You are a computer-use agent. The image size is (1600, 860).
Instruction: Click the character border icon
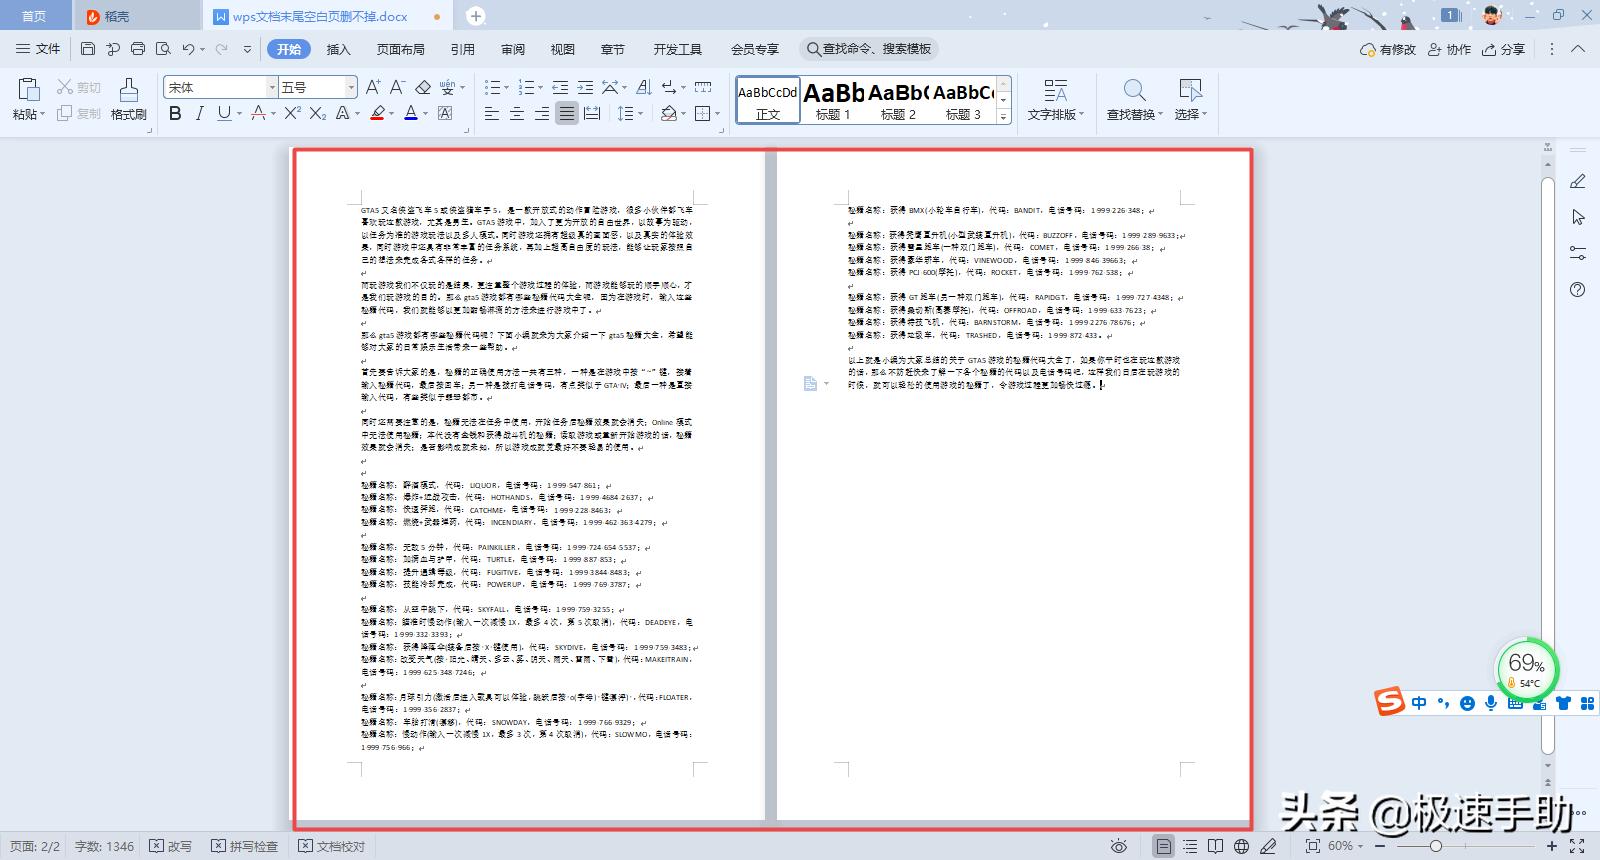pos(445,113)
